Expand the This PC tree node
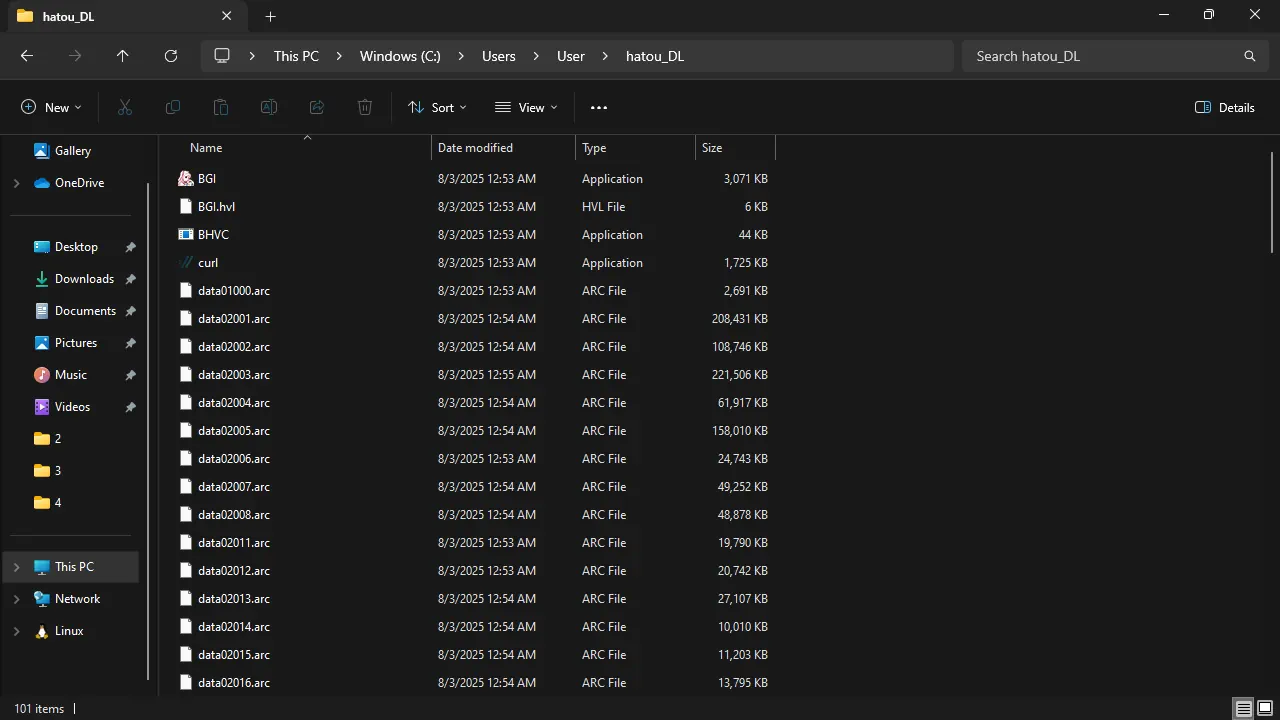This screenshot has height=720, width=1280. point(16,567)
